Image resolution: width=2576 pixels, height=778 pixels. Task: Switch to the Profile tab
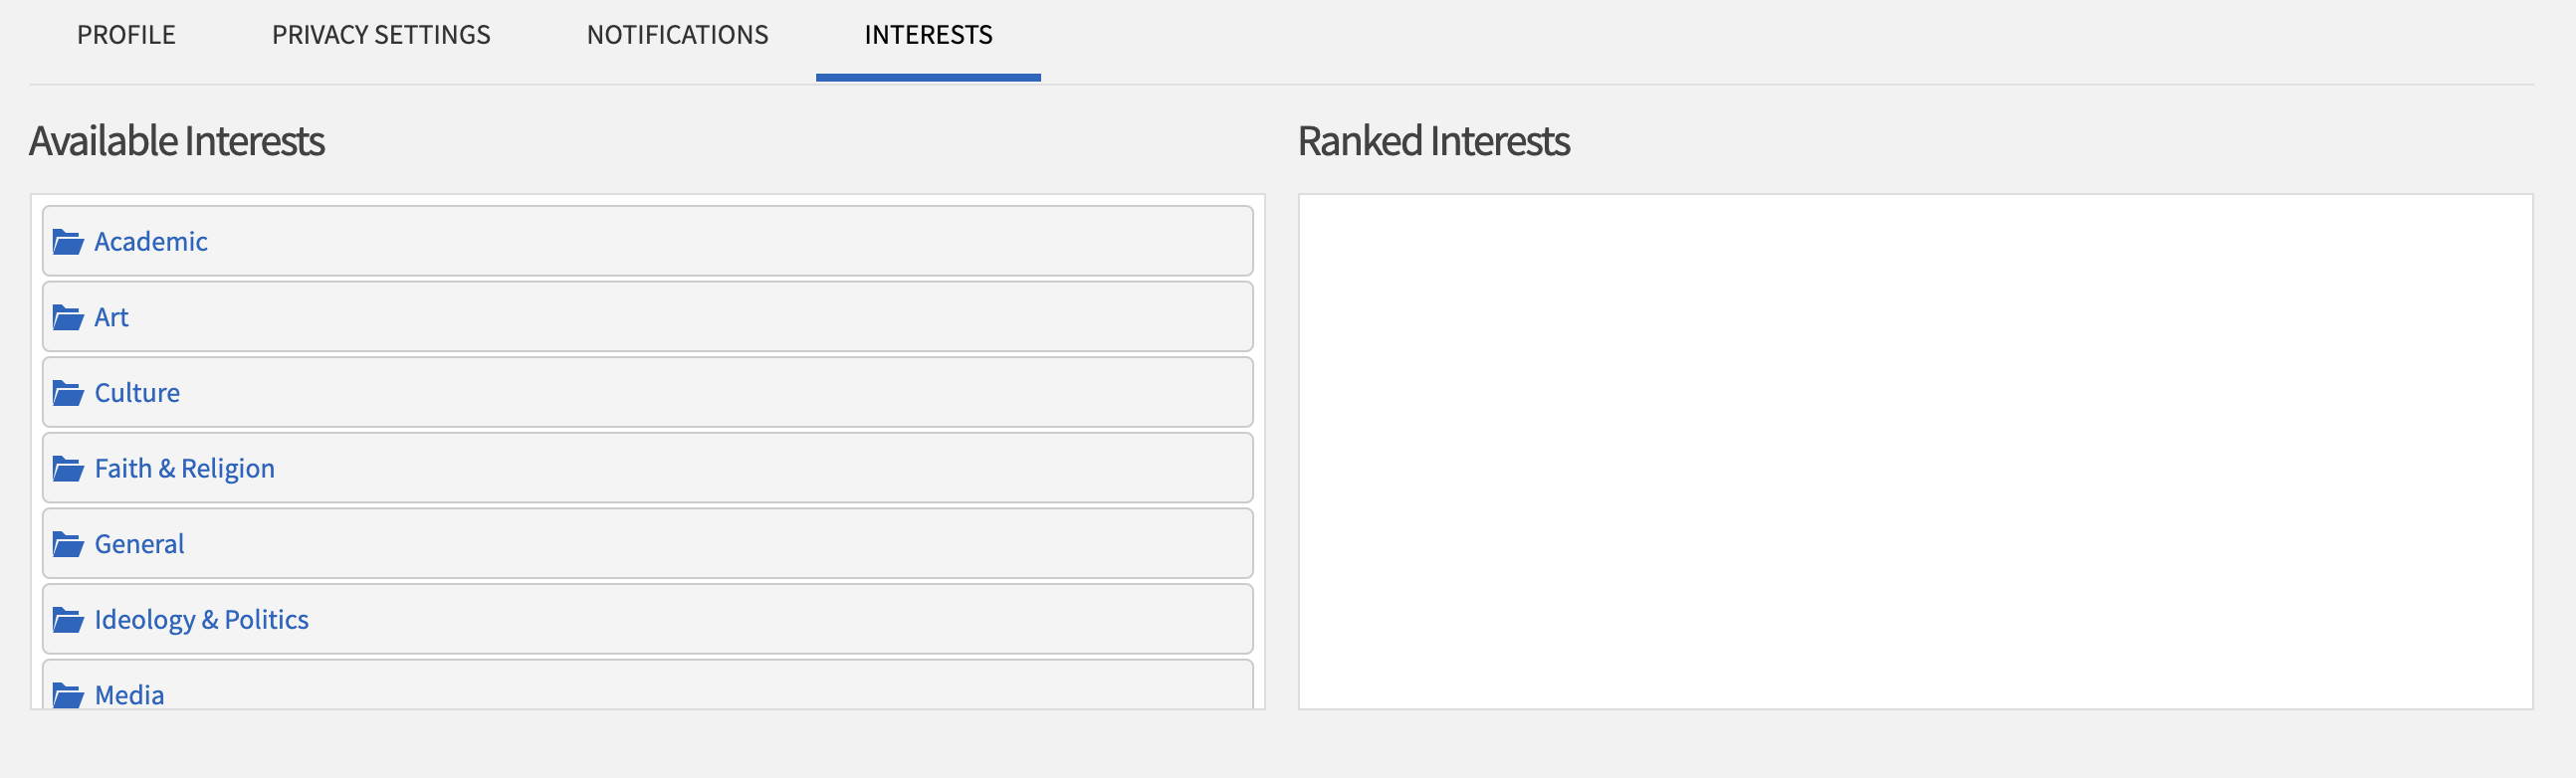[x=125, y=35]
